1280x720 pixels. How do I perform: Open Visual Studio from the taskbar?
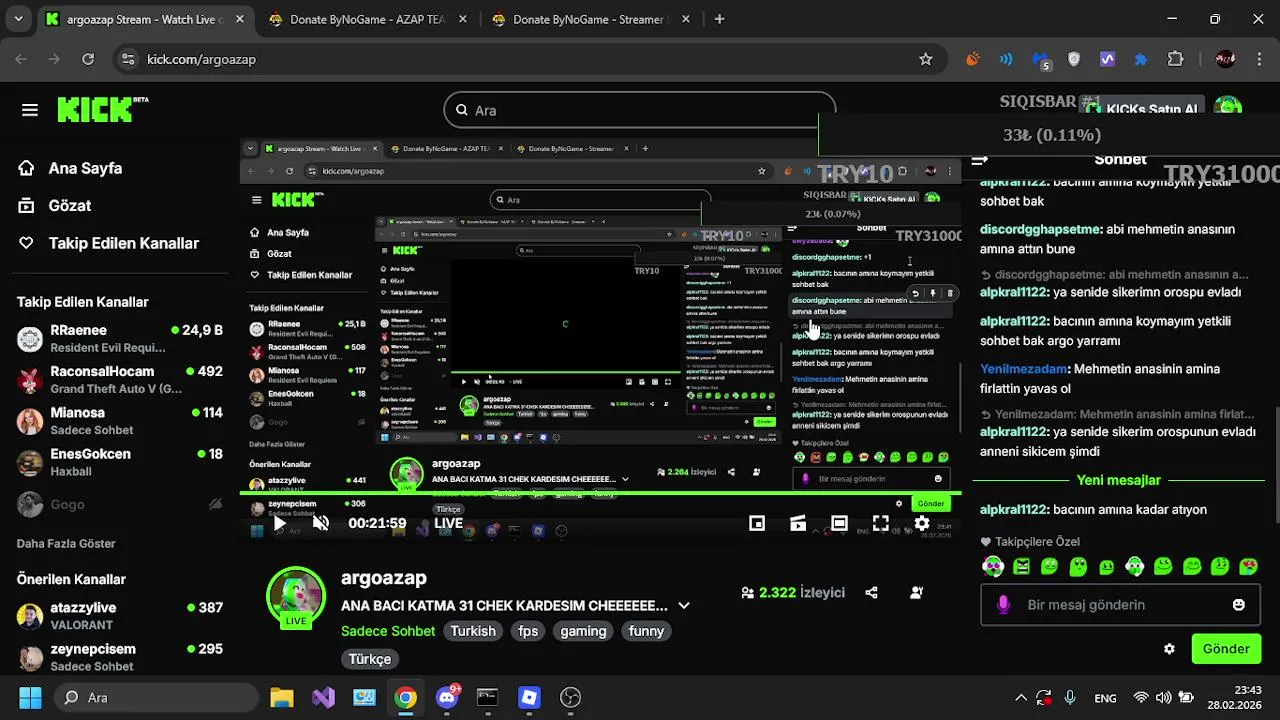(323, 697)
